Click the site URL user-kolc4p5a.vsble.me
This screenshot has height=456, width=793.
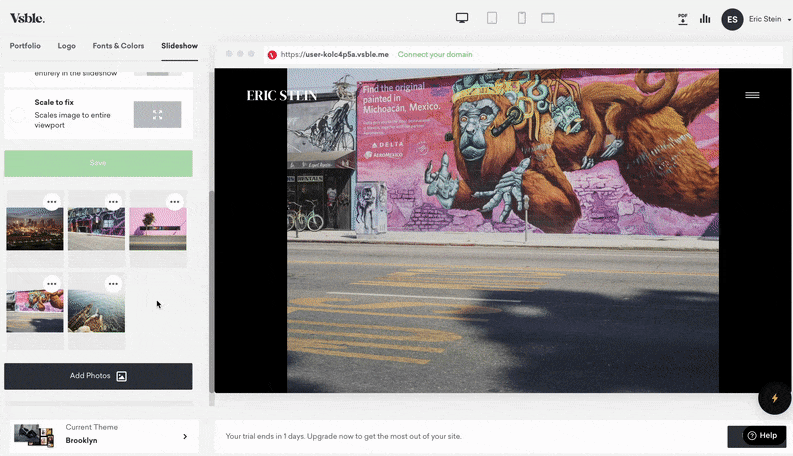tap(335, 54)
